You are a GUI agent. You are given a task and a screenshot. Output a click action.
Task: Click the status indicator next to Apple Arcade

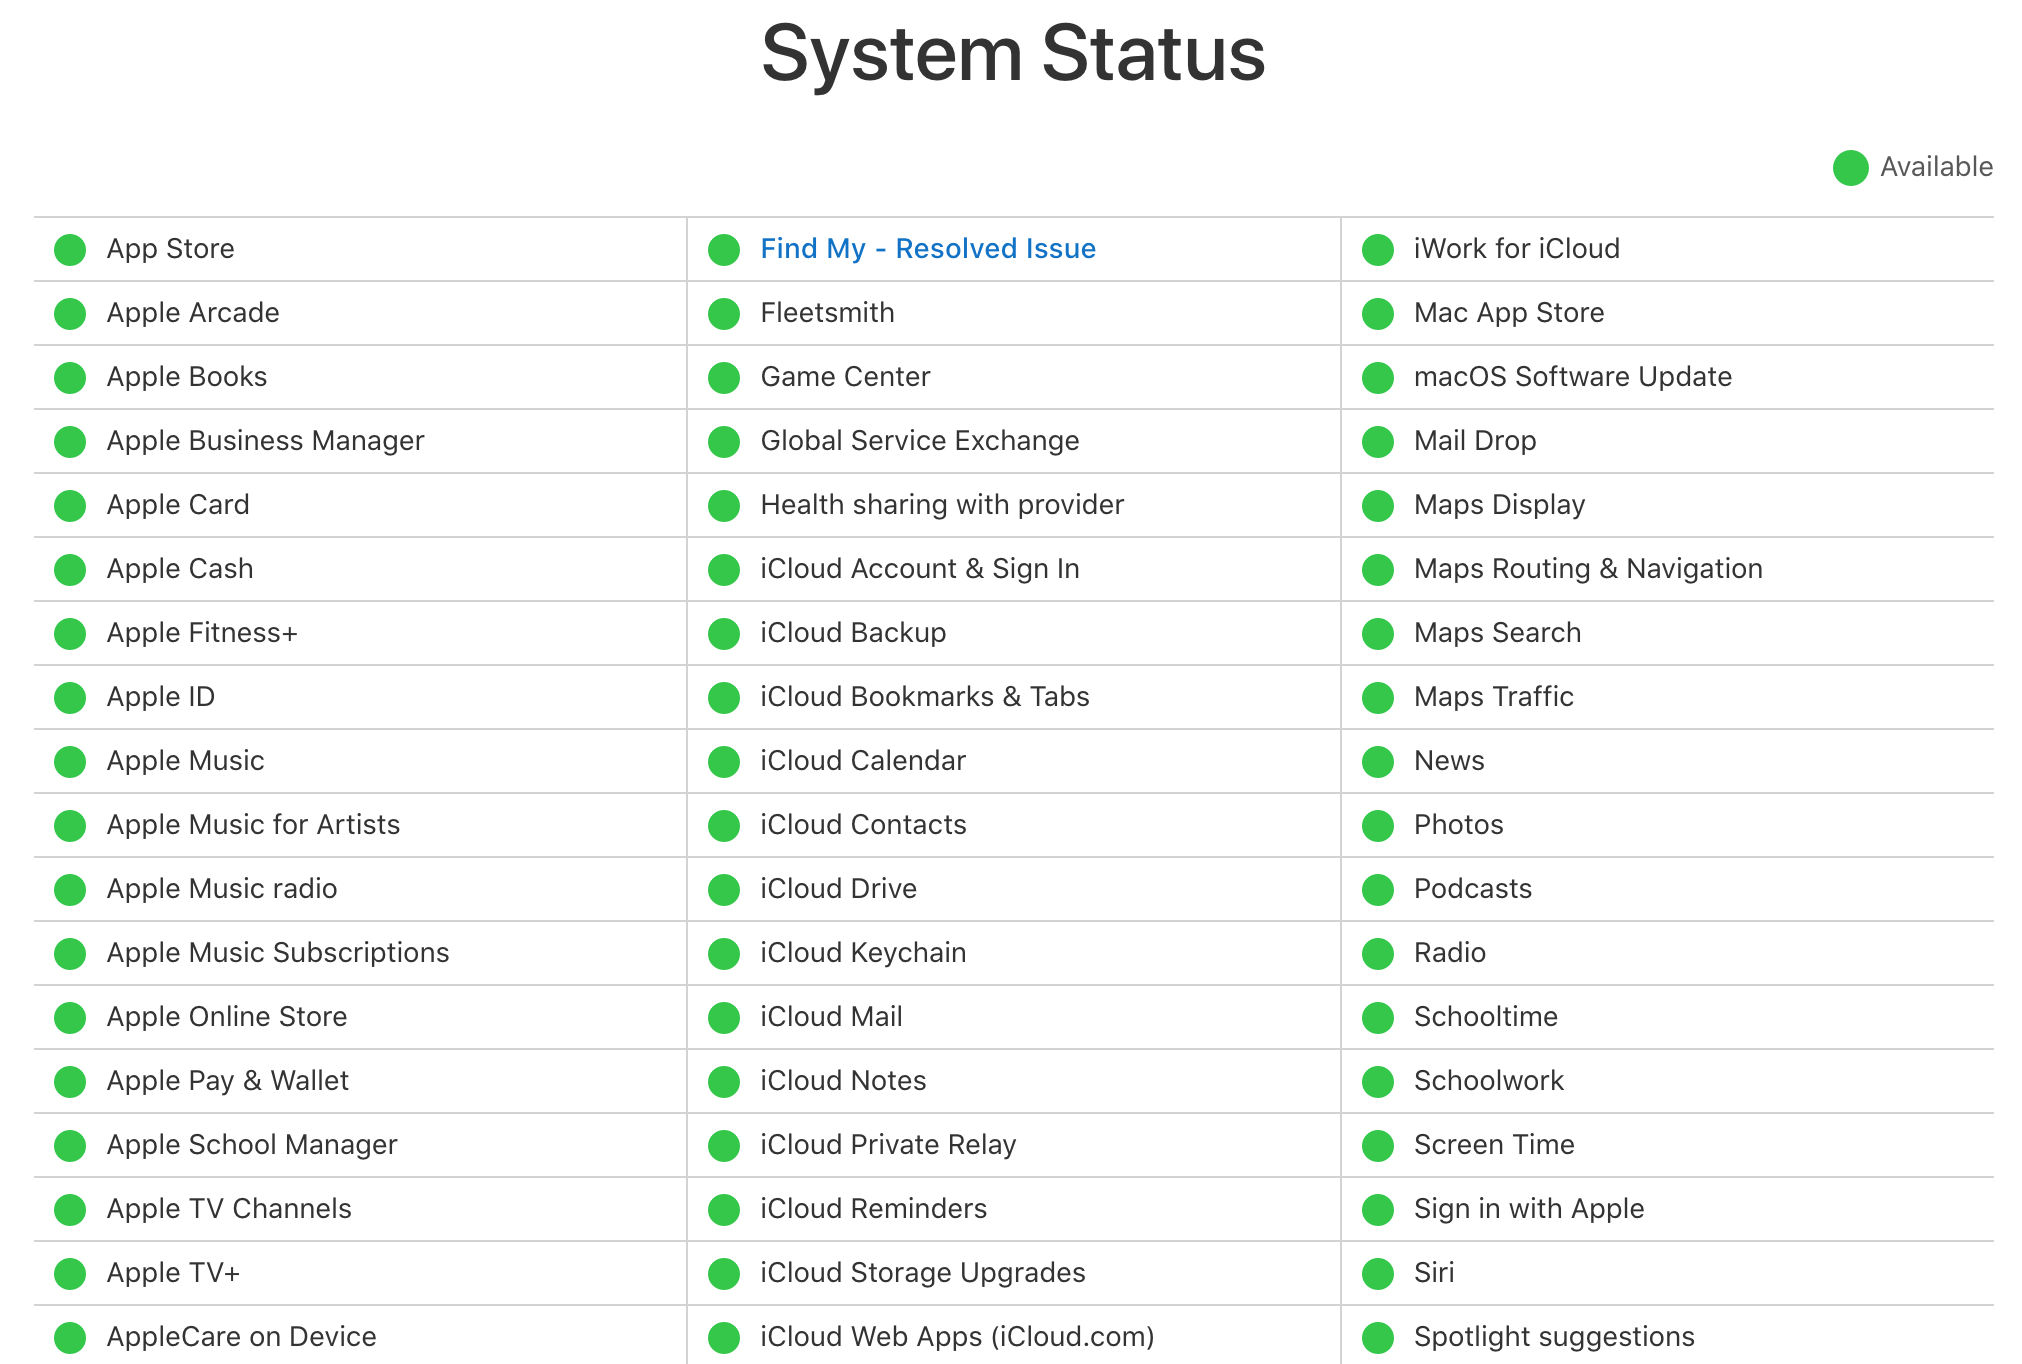click(70, 314)
